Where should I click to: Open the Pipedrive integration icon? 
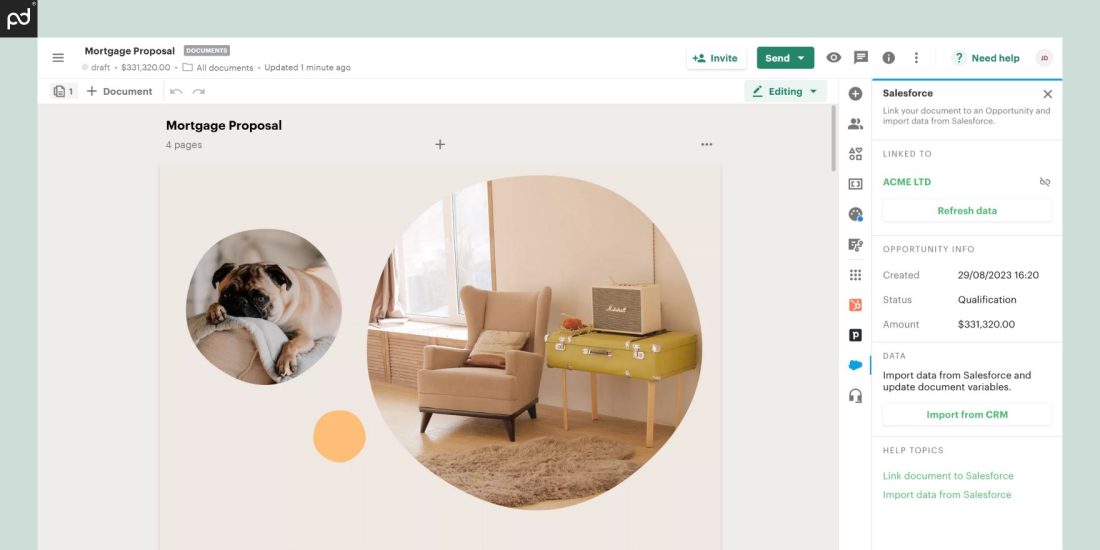pyautogui.click(x=855, y=335)
